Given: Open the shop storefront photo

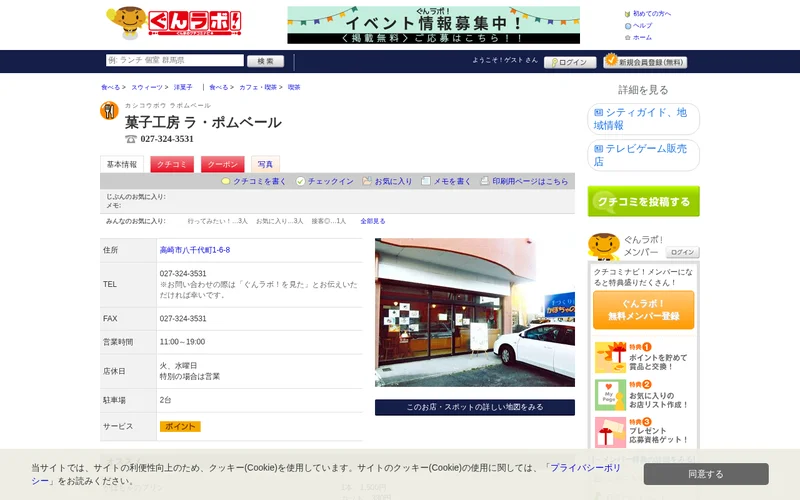Looking at the screenshot, I should pyautogui.click(x=474, y=312).
